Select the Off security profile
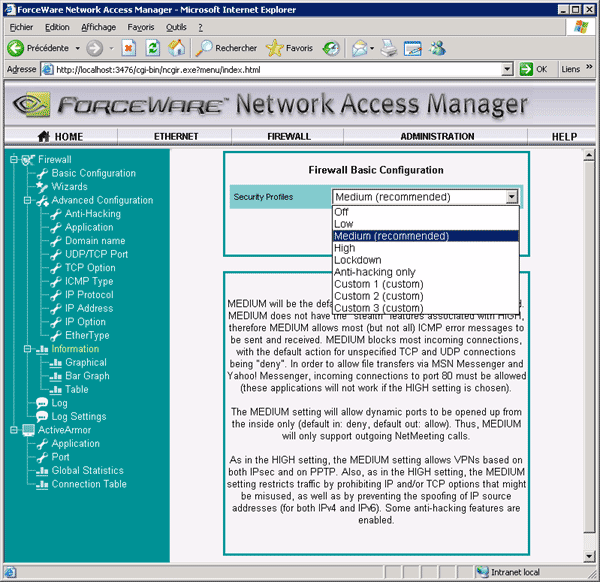The height and width of the screenshot is (582, 600). coord(426,212)
